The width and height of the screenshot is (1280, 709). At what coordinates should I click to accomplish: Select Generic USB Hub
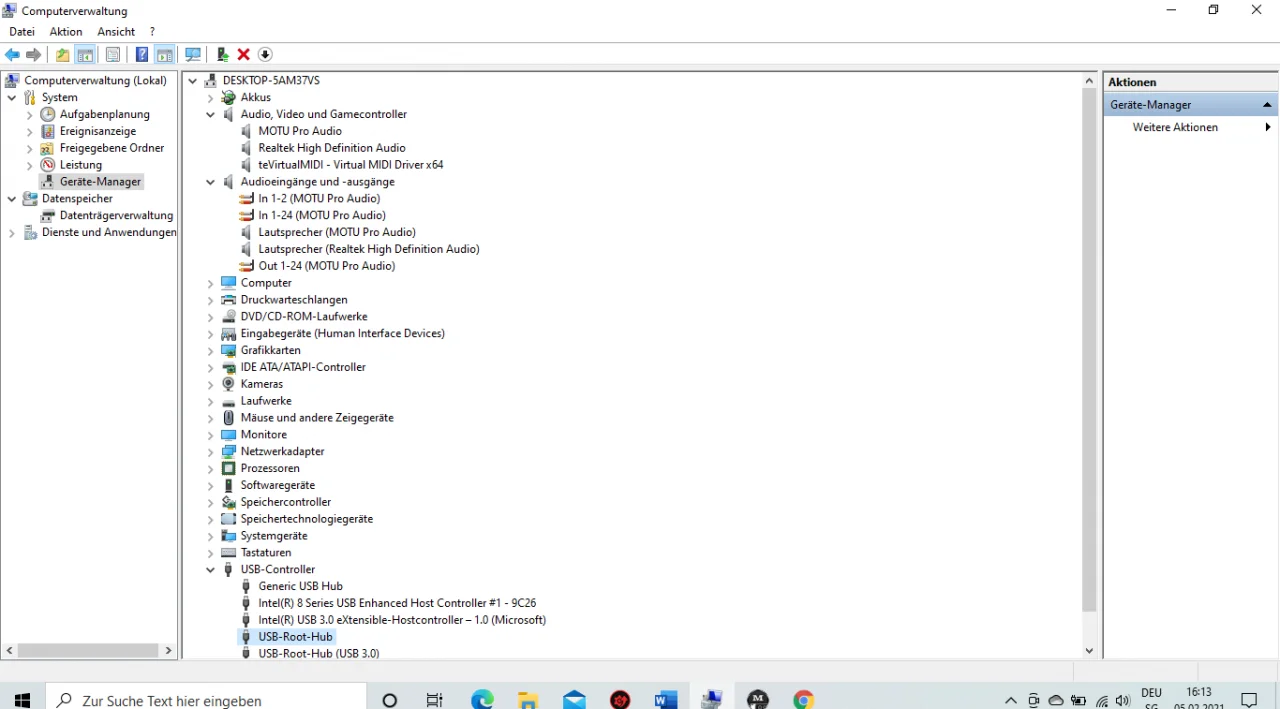(x=300, y=586)
